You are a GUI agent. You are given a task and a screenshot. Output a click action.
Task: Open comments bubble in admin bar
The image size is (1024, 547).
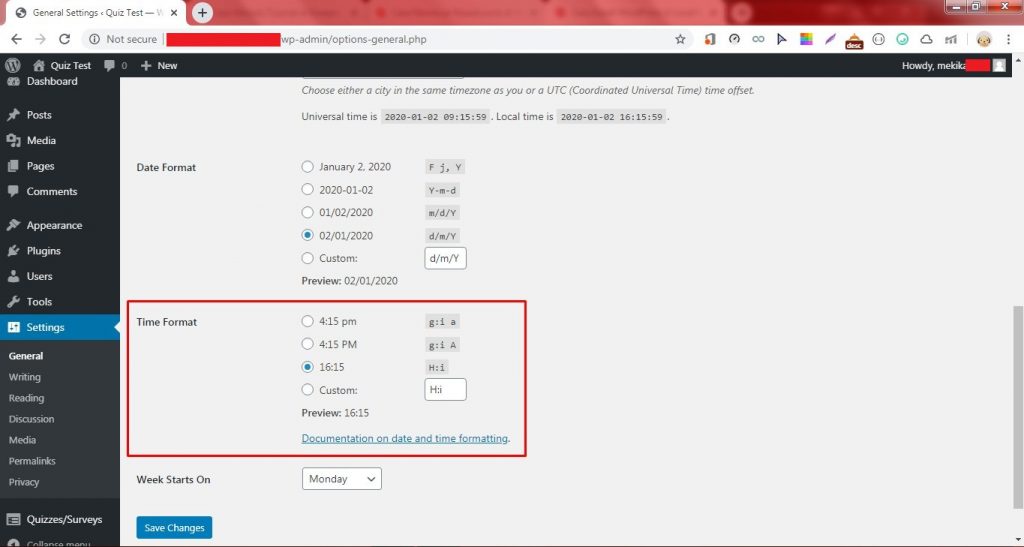(x=109, y=65)
